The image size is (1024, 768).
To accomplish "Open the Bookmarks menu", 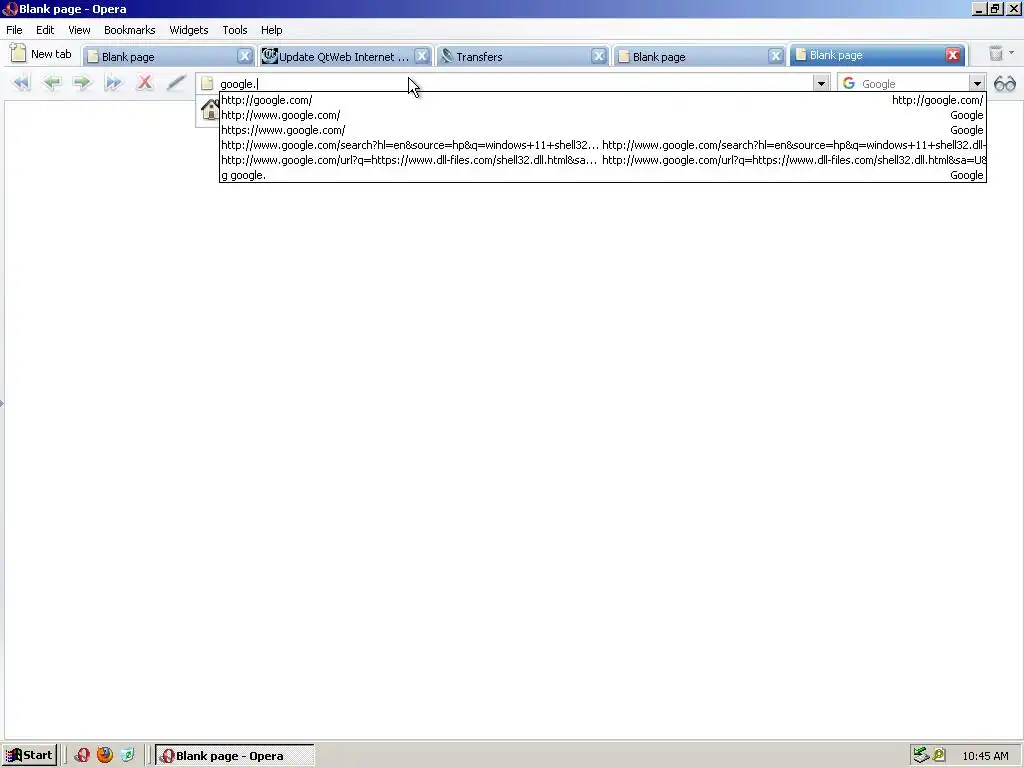I will (x=129, y=30).
